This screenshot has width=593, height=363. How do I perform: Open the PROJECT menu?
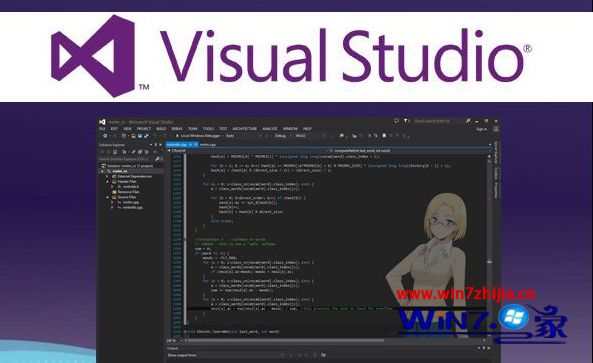(144, 129)
